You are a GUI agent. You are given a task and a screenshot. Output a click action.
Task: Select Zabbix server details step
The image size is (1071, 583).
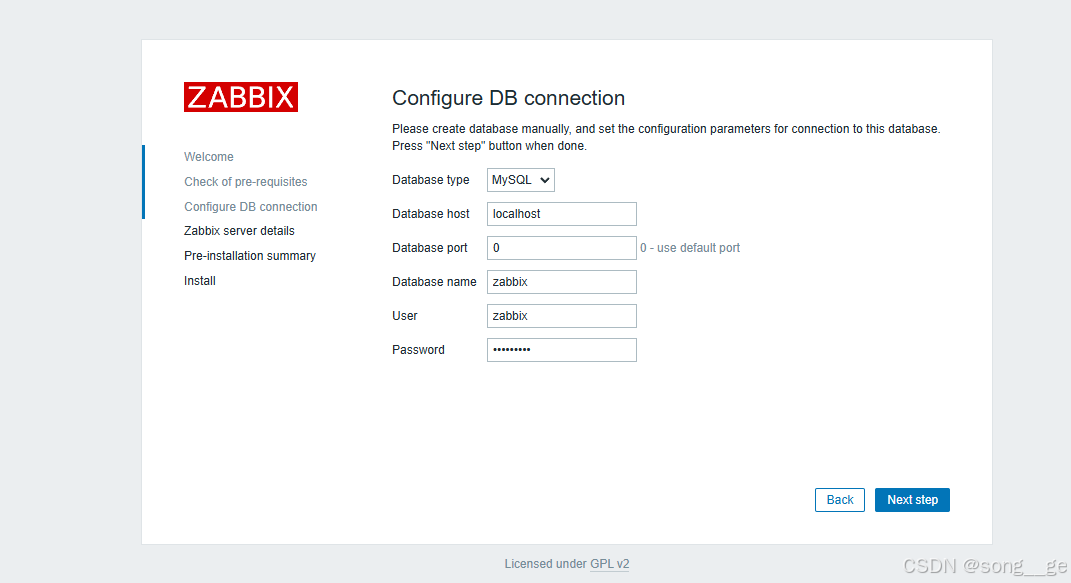click(x=239, y=231)
